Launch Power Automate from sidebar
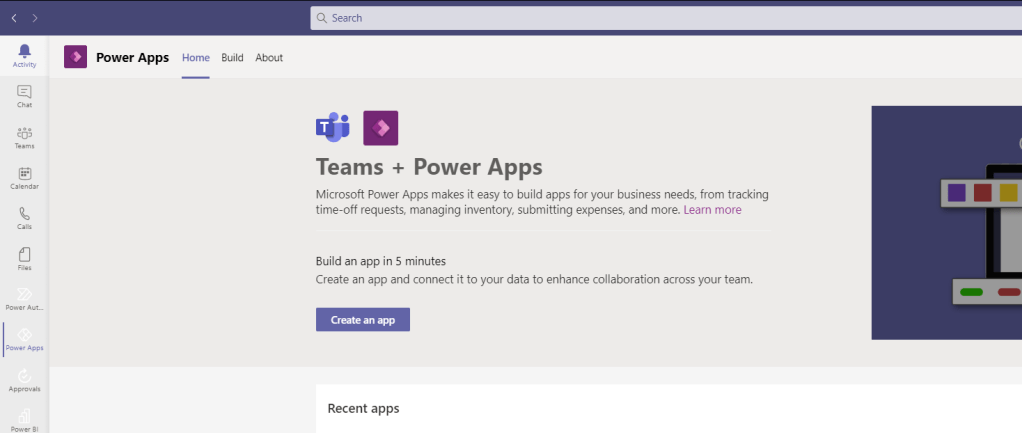 [x=24, y=299]
